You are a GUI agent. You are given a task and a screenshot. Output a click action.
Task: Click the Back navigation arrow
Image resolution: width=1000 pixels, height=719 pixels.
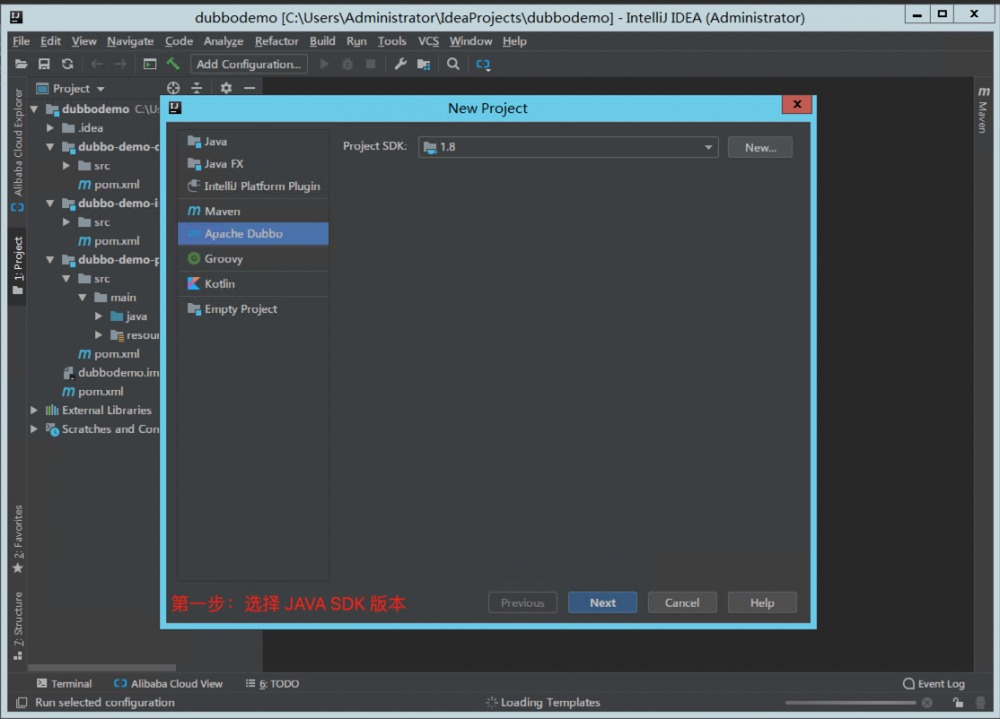pyautogui.click(x=97, y=64)
